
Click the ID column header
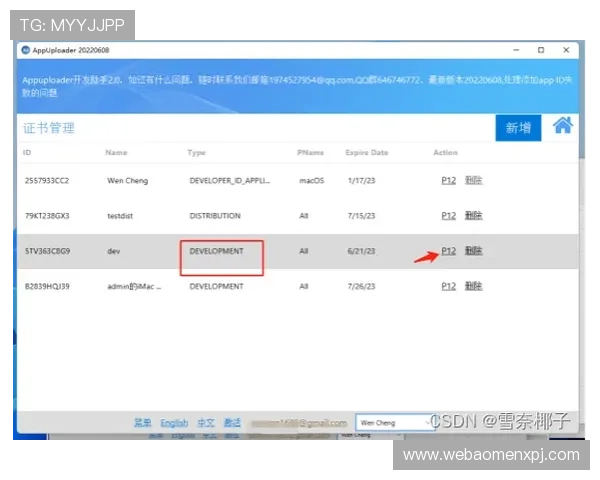coord(27,152)
